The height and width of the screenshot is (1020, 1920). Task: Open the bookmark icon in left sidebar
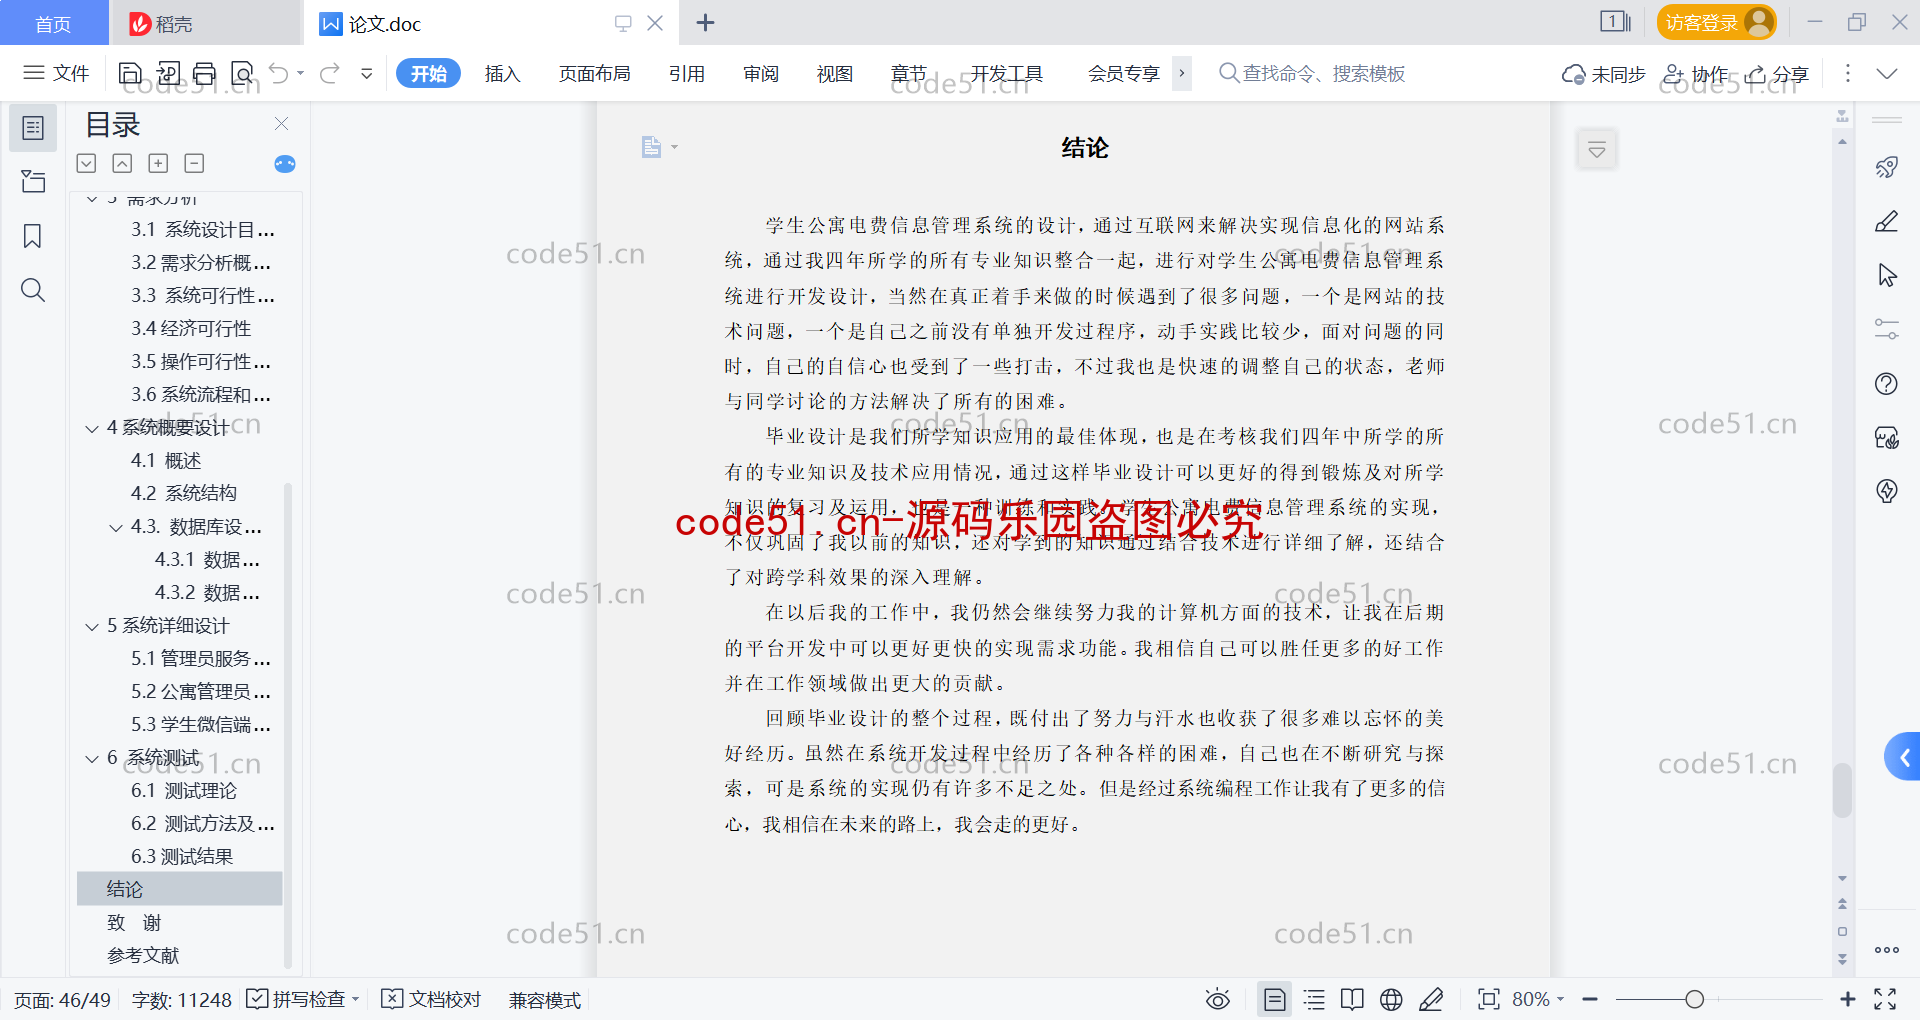33,236
